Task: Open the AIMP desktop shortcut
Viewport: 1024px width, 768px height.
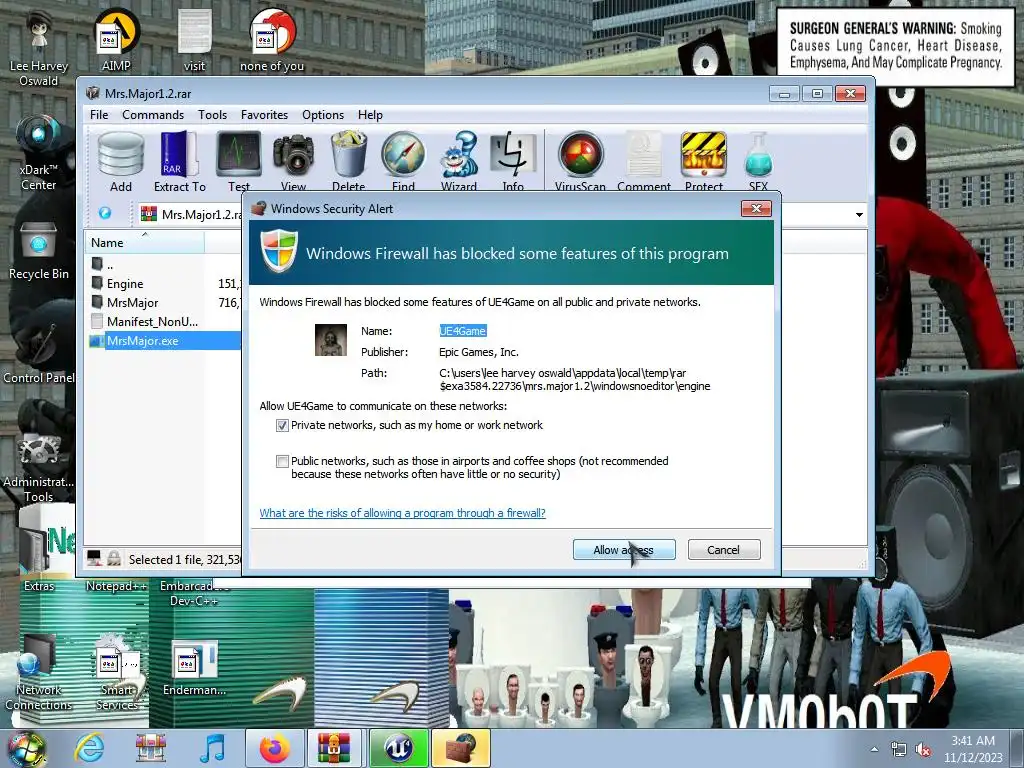Action: (116, 40)
